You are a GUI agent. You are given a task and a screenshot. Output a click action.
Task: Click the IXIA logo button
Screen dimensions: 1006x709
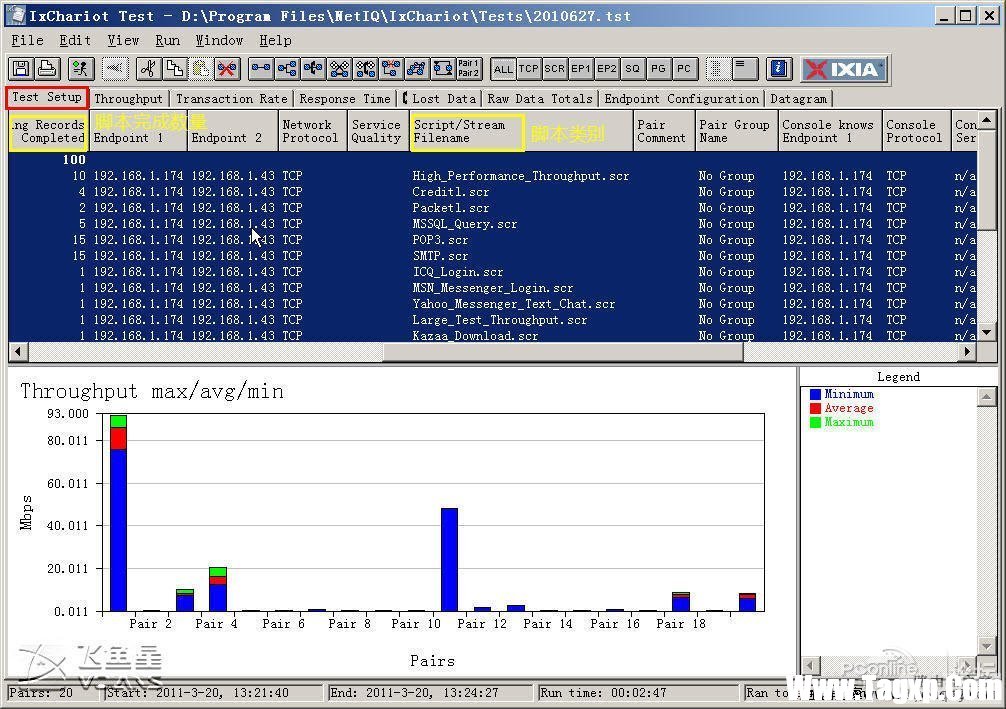tap(843, 69)
